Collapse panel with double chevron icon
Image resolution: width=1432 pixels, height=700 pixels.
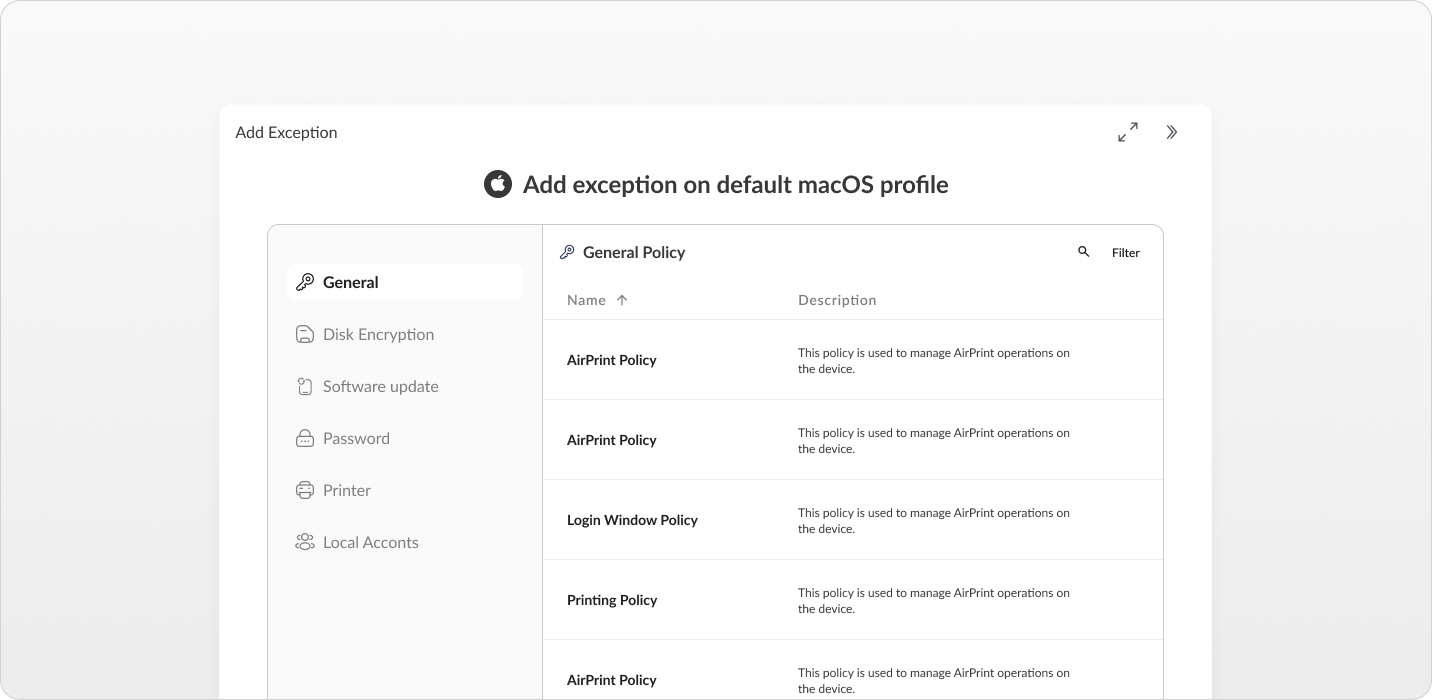1172,132
